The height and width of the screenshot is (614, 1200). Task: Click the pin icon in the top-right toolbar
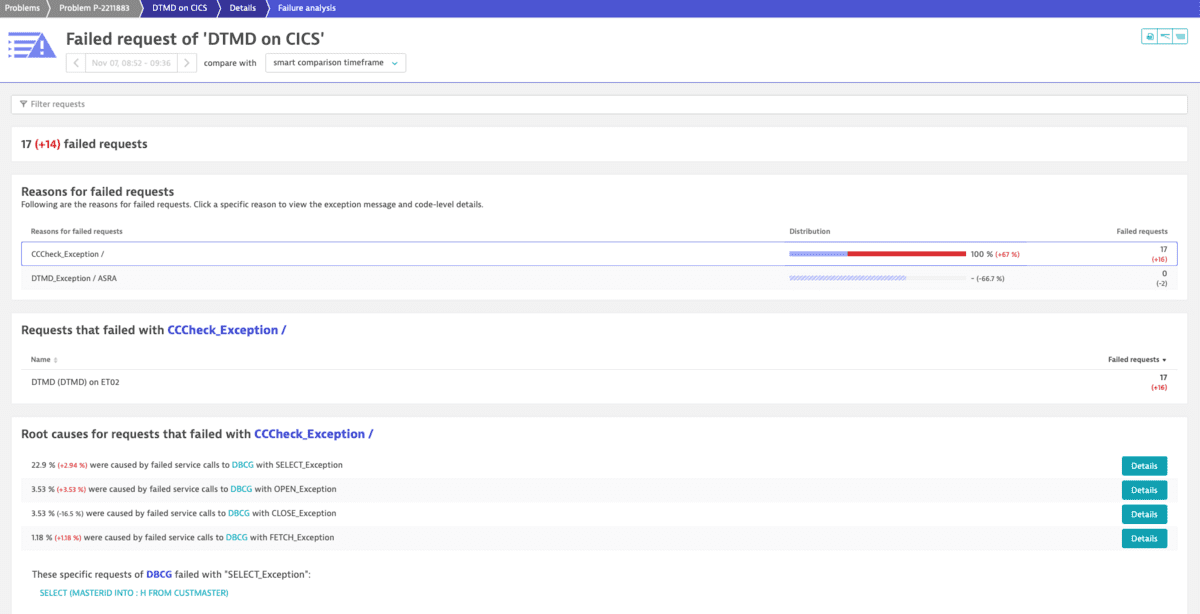coord(1165,35)
